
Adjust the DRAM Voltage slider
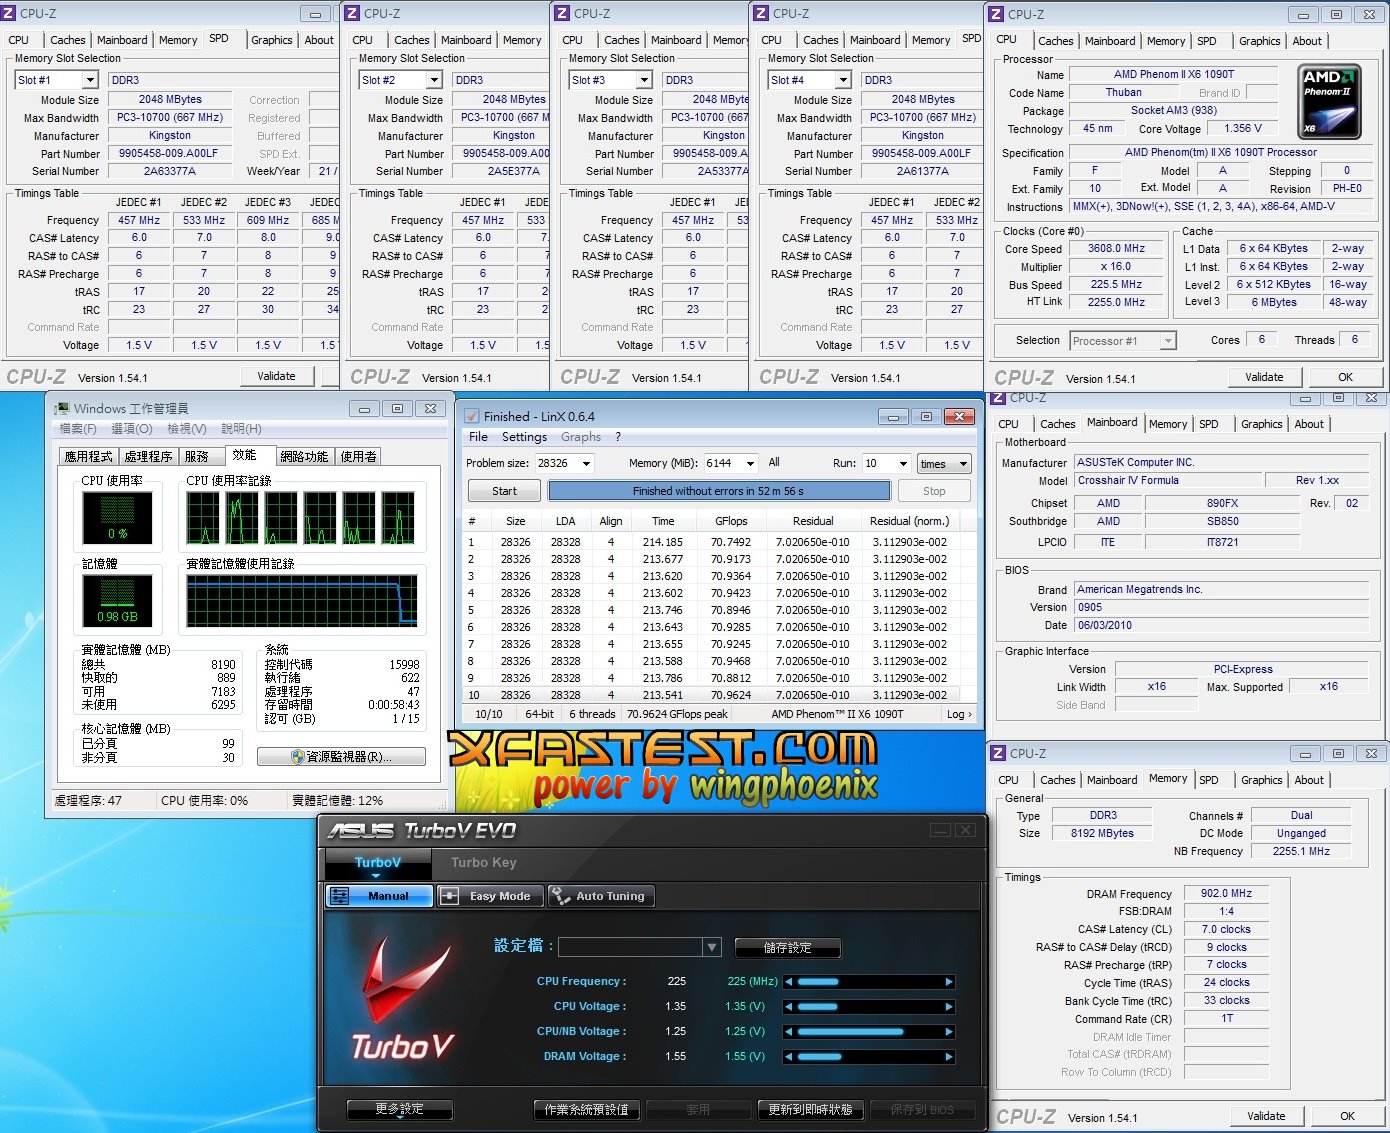pos(869,1057)
